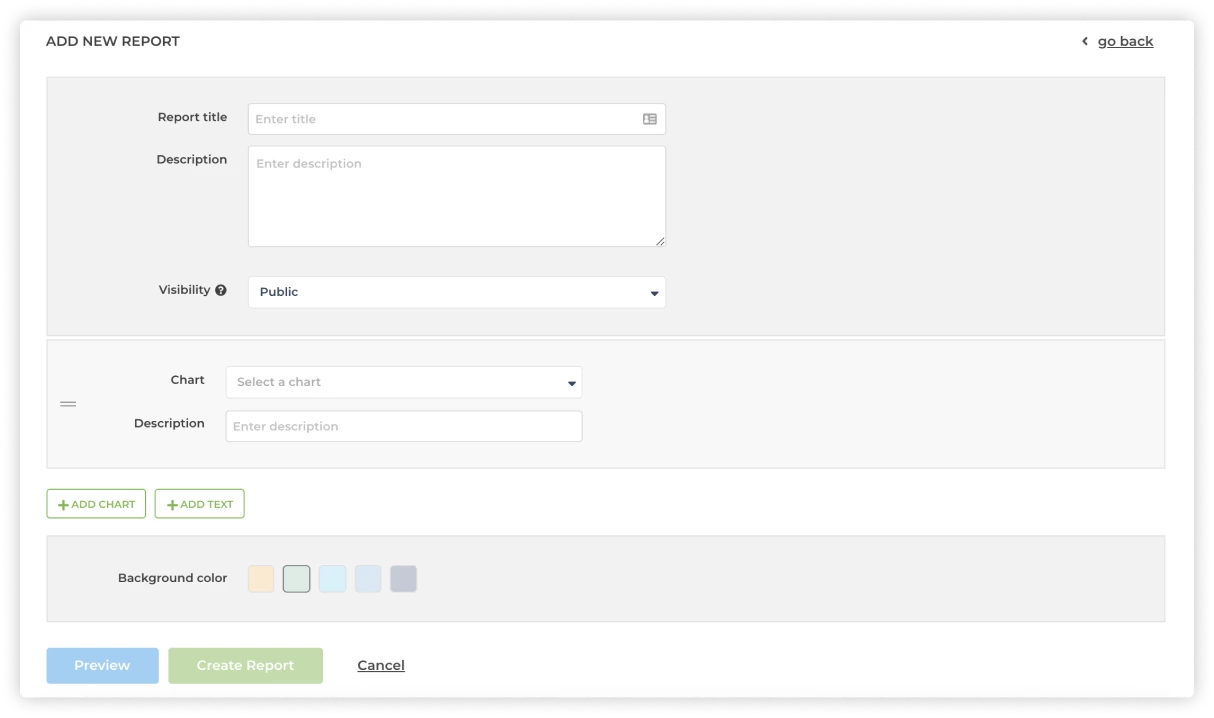The image size is (1214, 718).
Task: Click the resize grip of Description textarea
Action: (660, 241)
